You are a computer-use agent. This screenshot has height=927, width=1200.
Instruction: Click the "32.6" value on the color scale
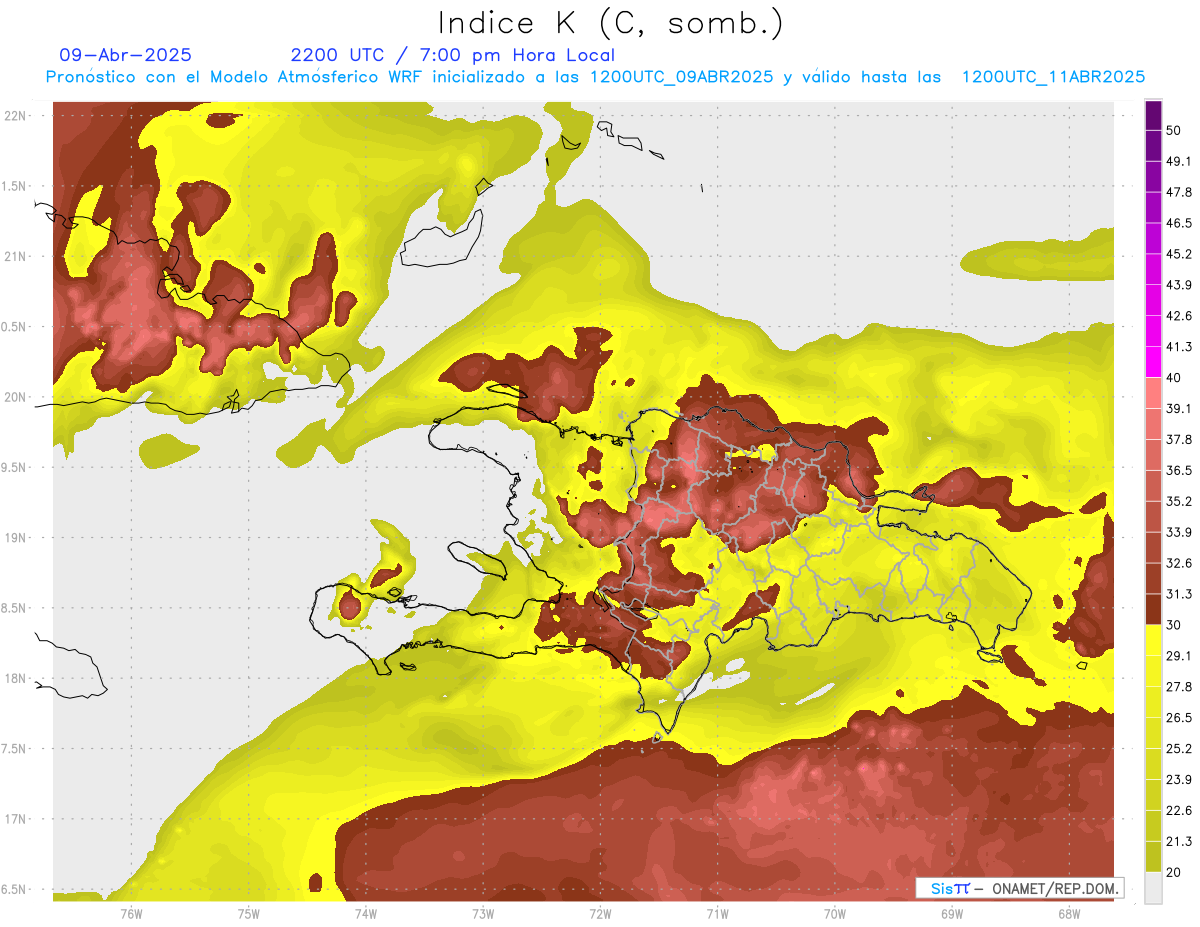(1179, 563)
